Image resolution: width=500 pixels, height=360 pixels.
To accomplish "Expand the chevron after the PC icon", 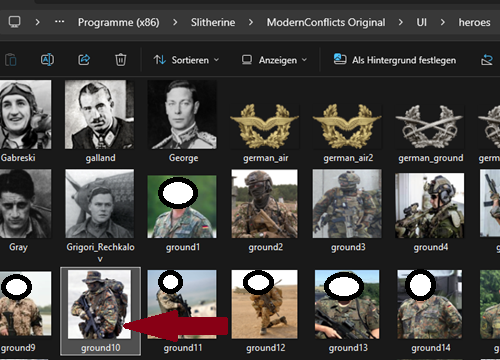I will [x=37, y=22].
